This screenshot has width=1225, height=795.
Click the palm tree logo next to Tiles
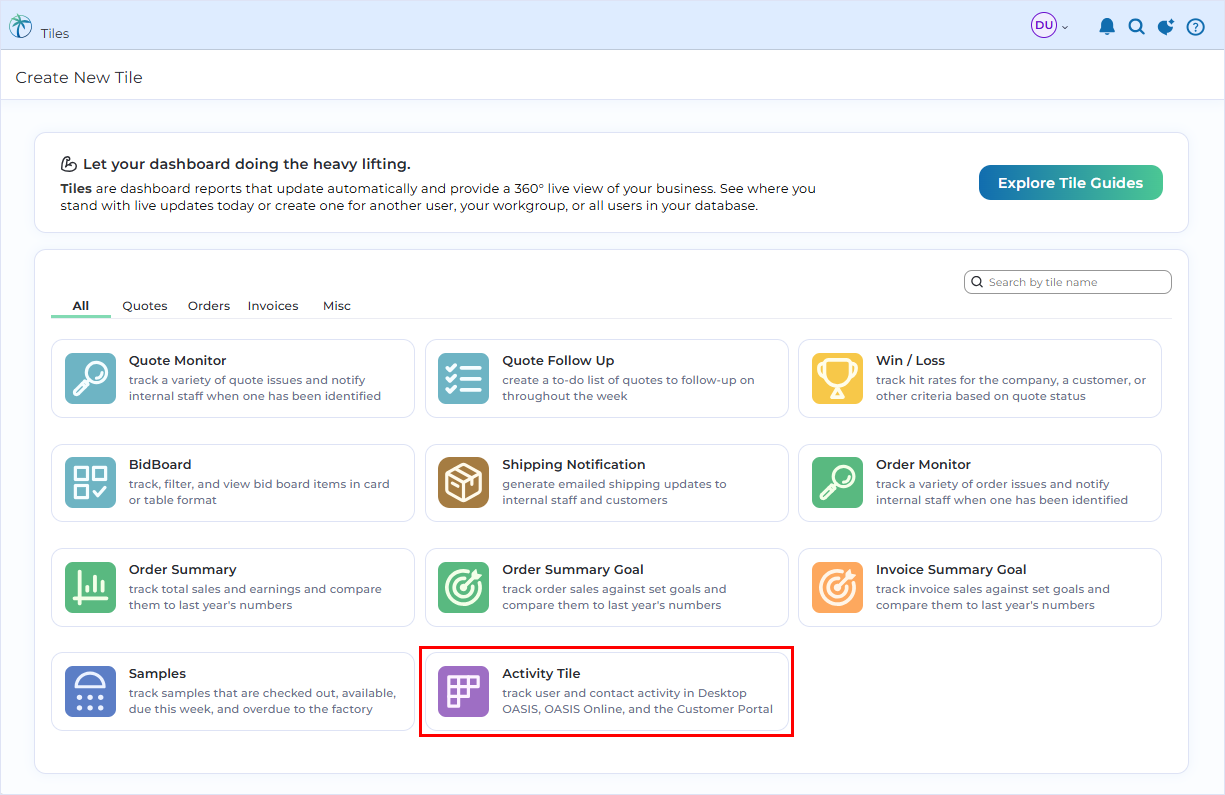pos(20,24)
